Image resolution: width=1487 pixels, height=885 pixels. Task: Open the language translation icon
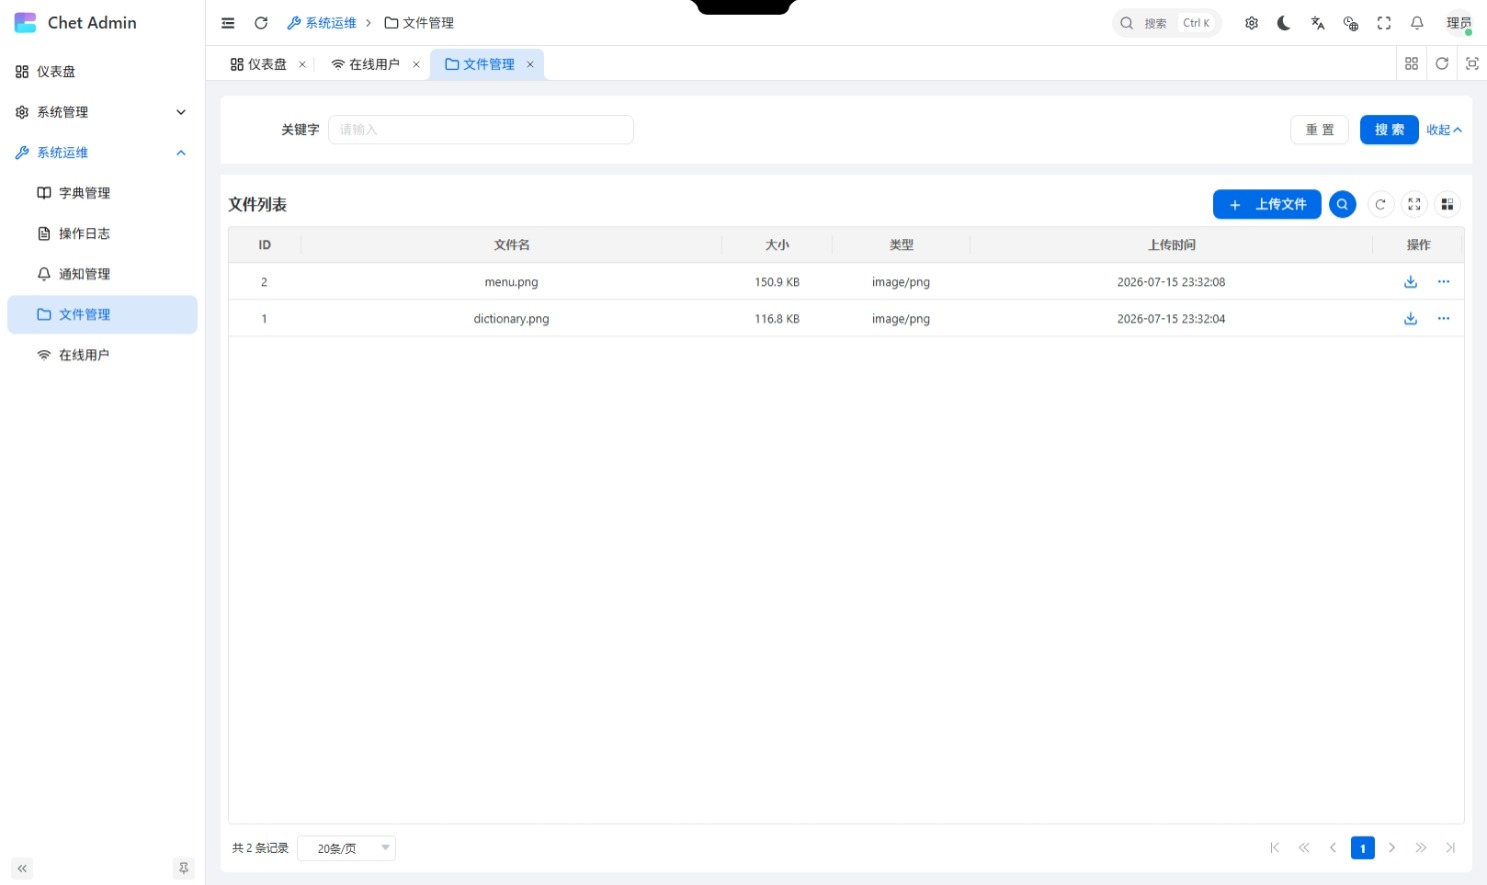1317,23
